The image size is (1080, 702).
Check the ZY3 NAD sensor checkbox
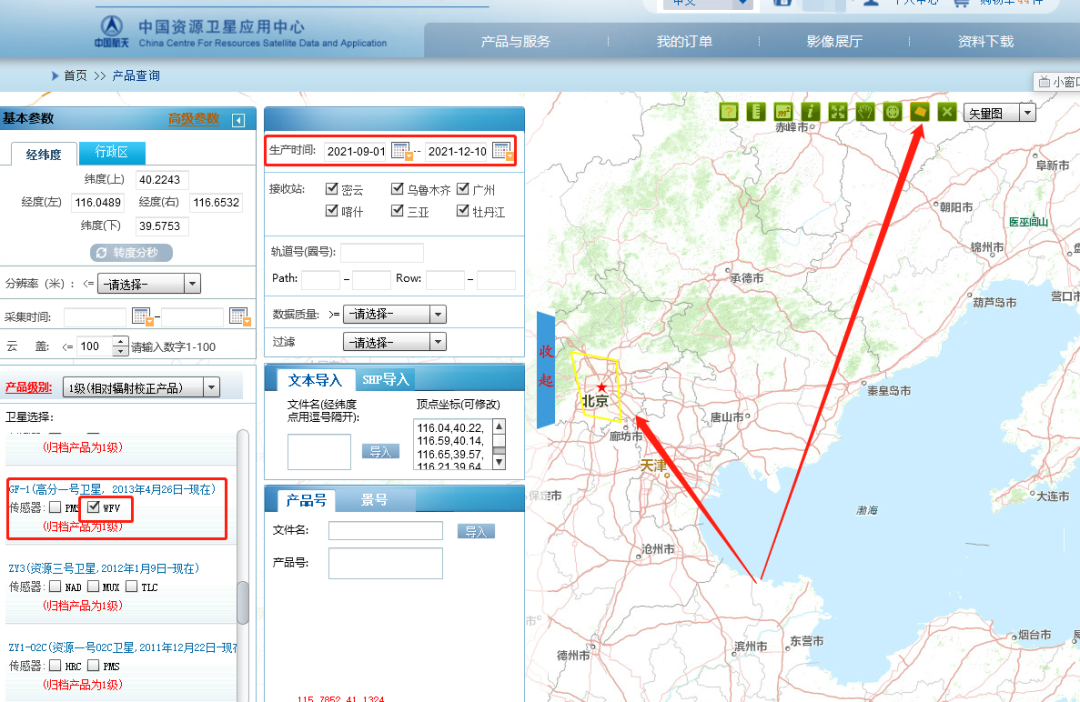[55, 586]
